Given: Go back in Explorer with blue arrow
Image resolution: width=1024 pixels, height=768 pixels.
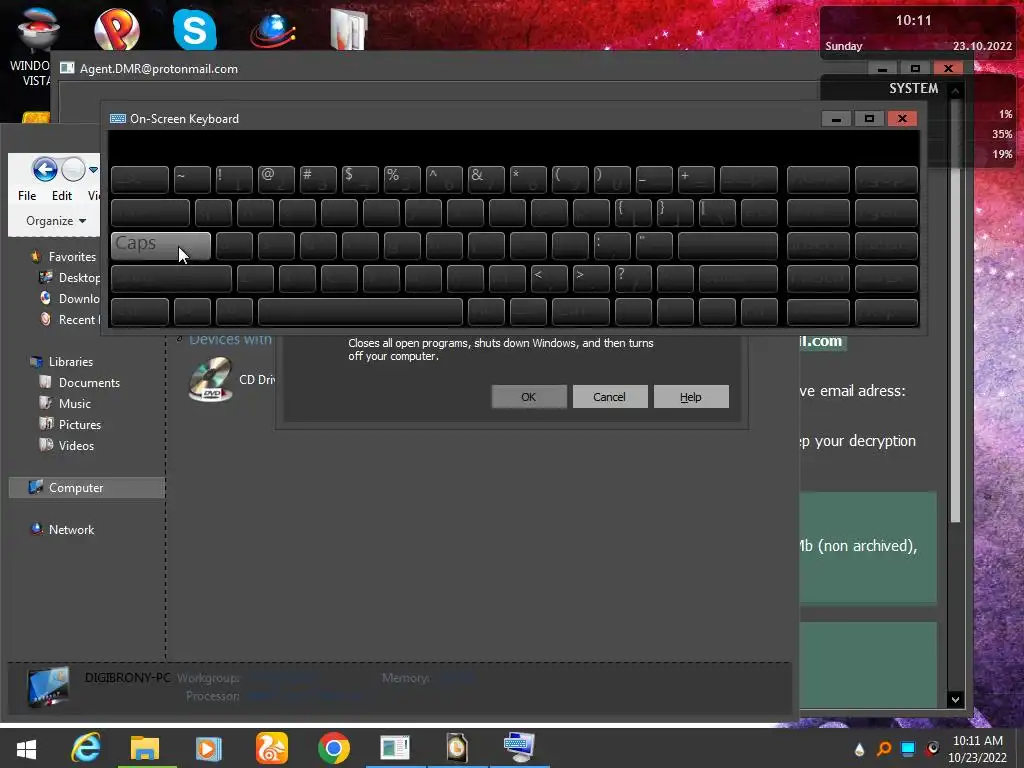Looking at the screenshot, I should 44,170.
